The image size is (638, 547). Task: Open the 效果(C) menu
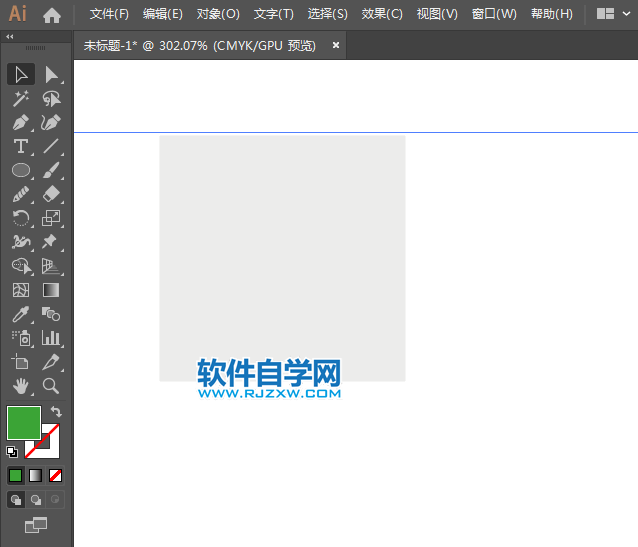[x=382, y=14]
